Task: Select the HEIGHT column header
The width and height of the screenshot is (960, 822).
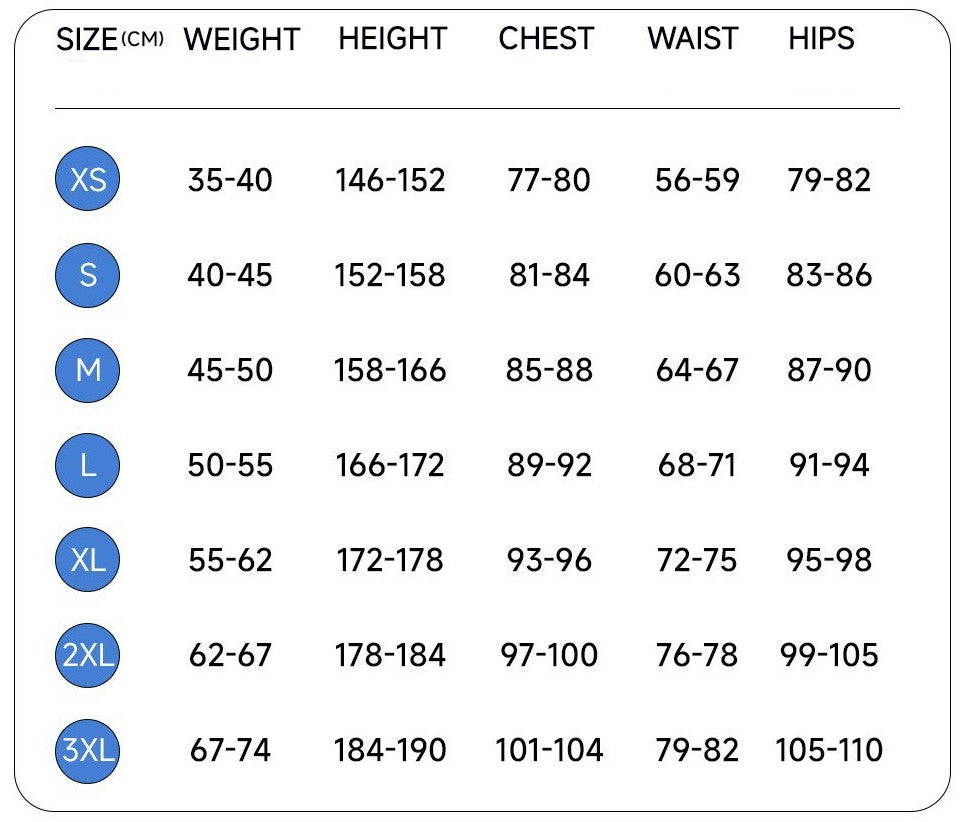Action: click(390, 39)
